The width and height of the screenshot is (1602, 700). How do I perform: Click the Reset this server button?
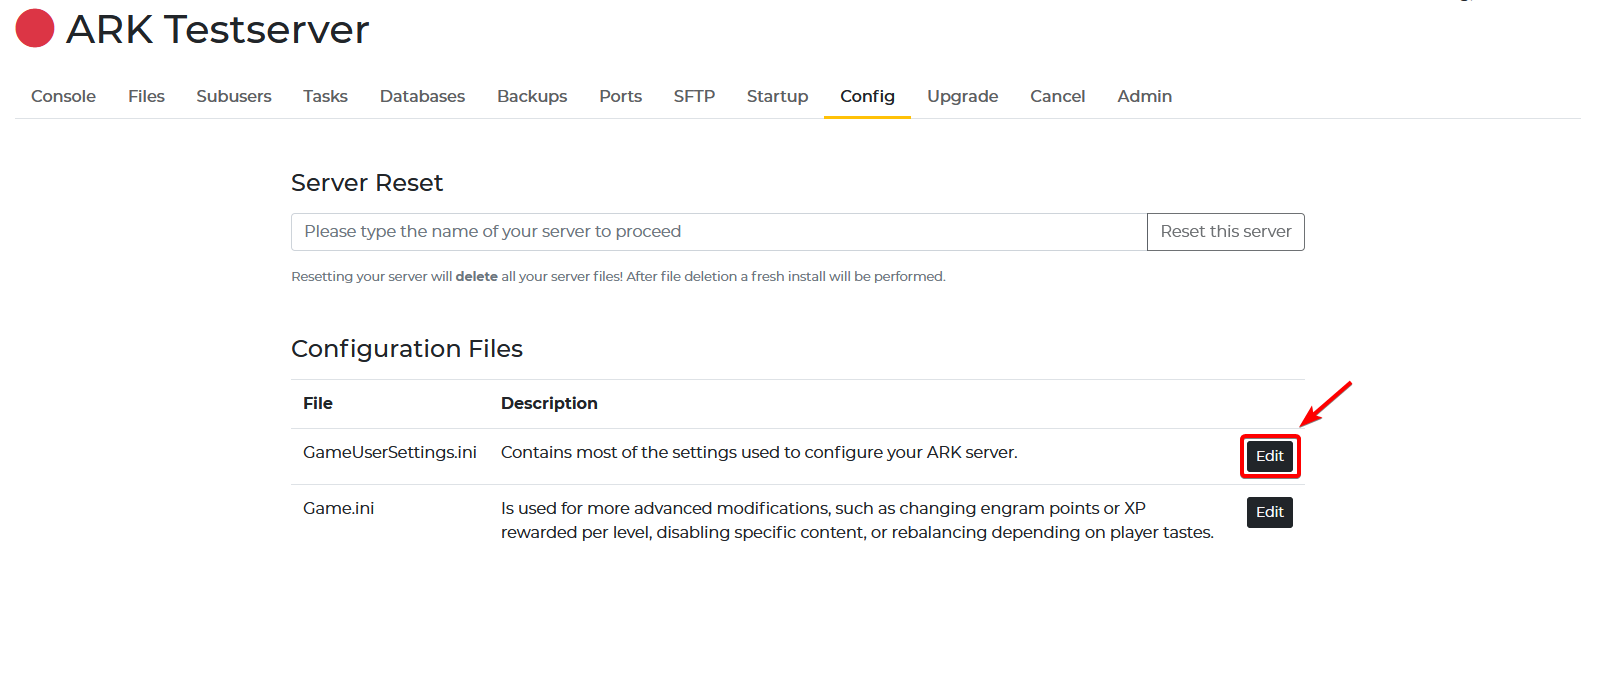(1226, 232)
